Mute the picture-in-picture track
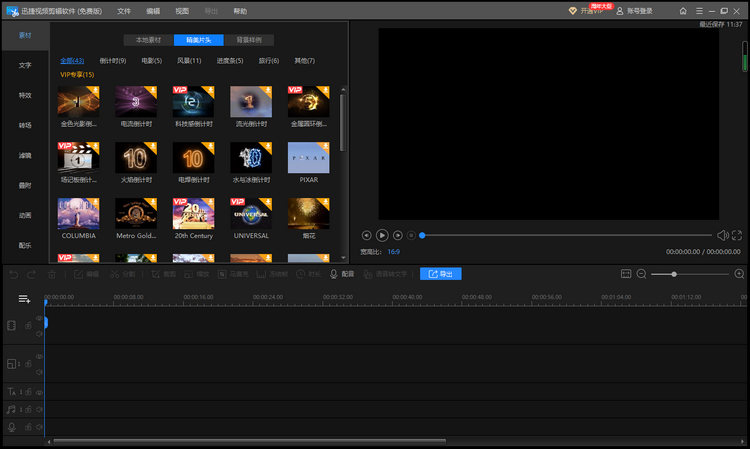The image size is (750, 449). (x=39, y=372)
